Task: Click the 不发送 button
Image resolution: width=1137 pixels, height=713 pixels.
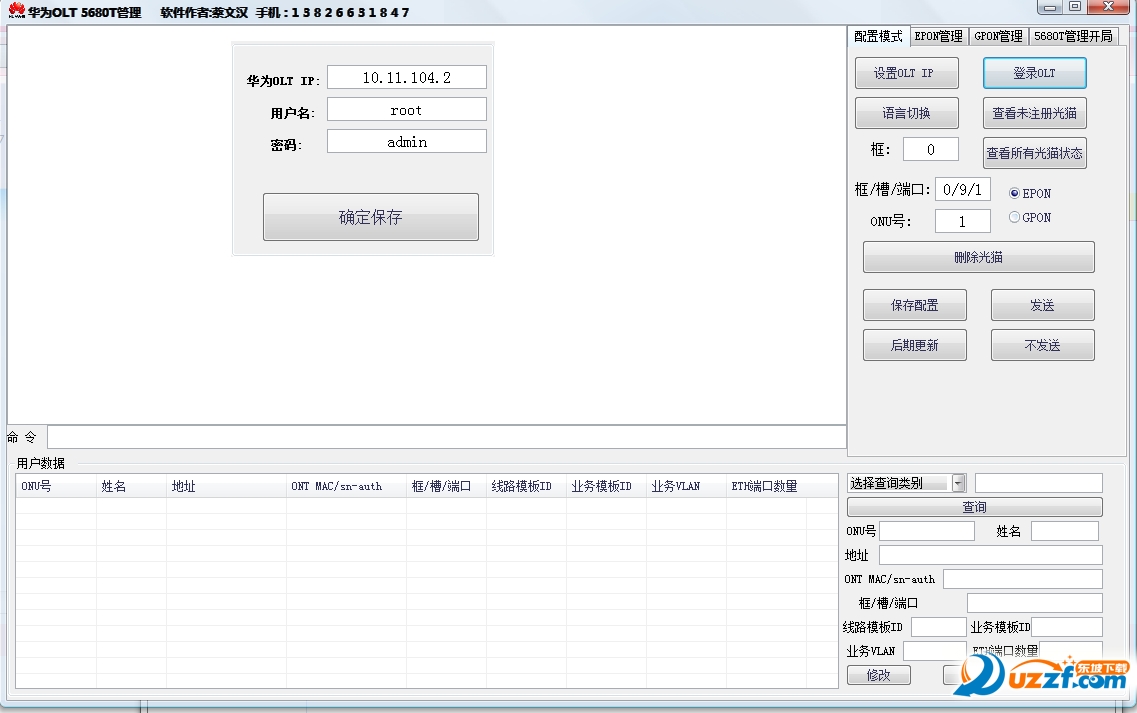Action: pos(1043,345)
